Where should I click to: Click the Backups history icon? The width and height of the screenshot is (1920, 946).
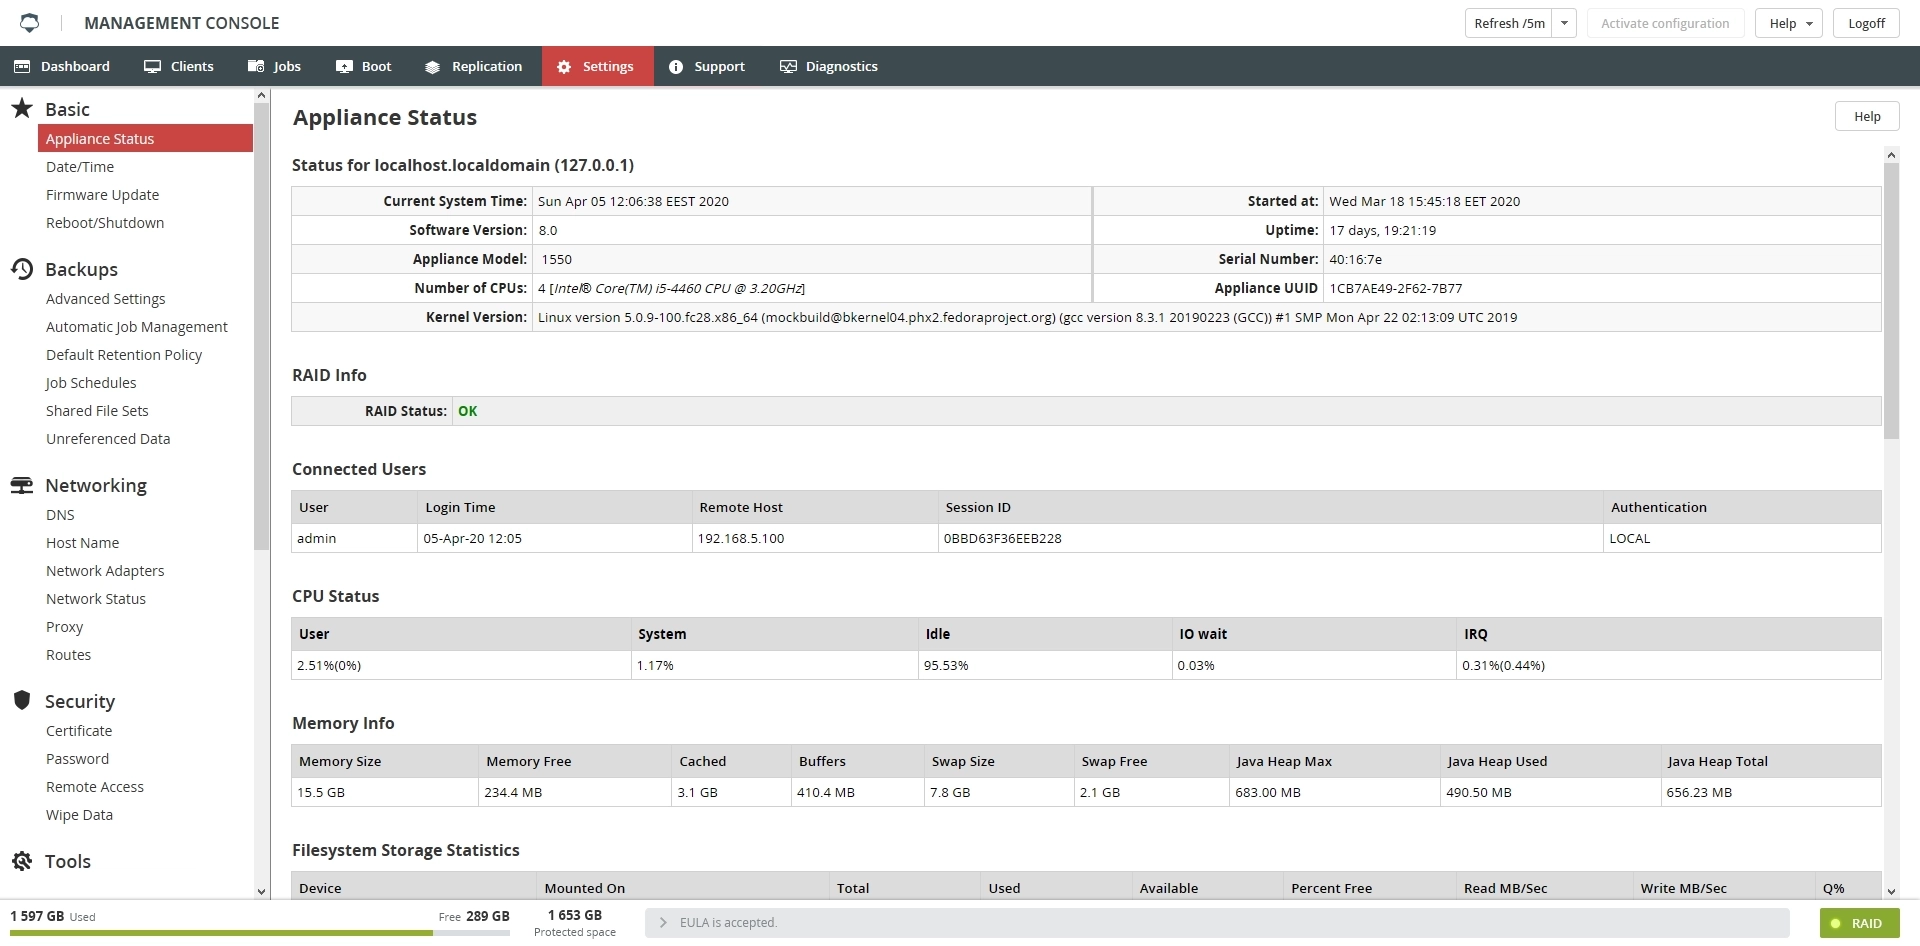(x=22, y=268)
